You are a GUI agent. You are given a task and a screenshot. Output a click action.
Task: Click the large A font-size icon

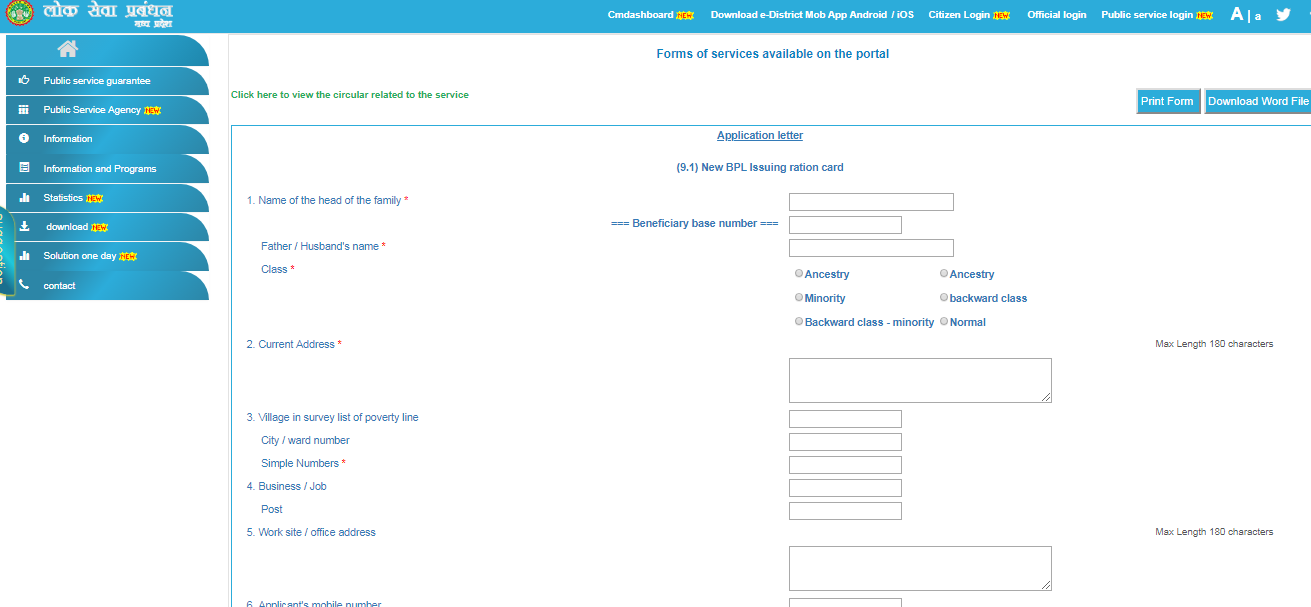click(x=1237, y=13)
